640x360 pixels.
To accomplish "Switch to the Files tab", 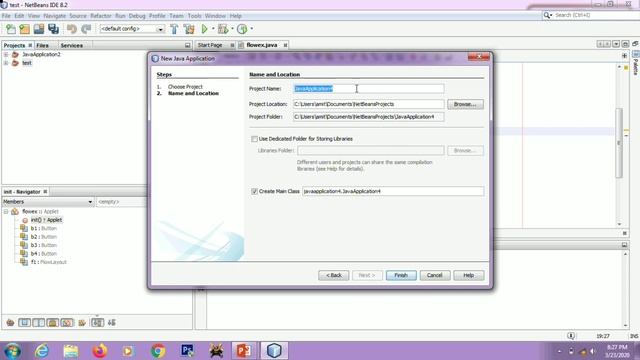I will click(x=42, y=45).
